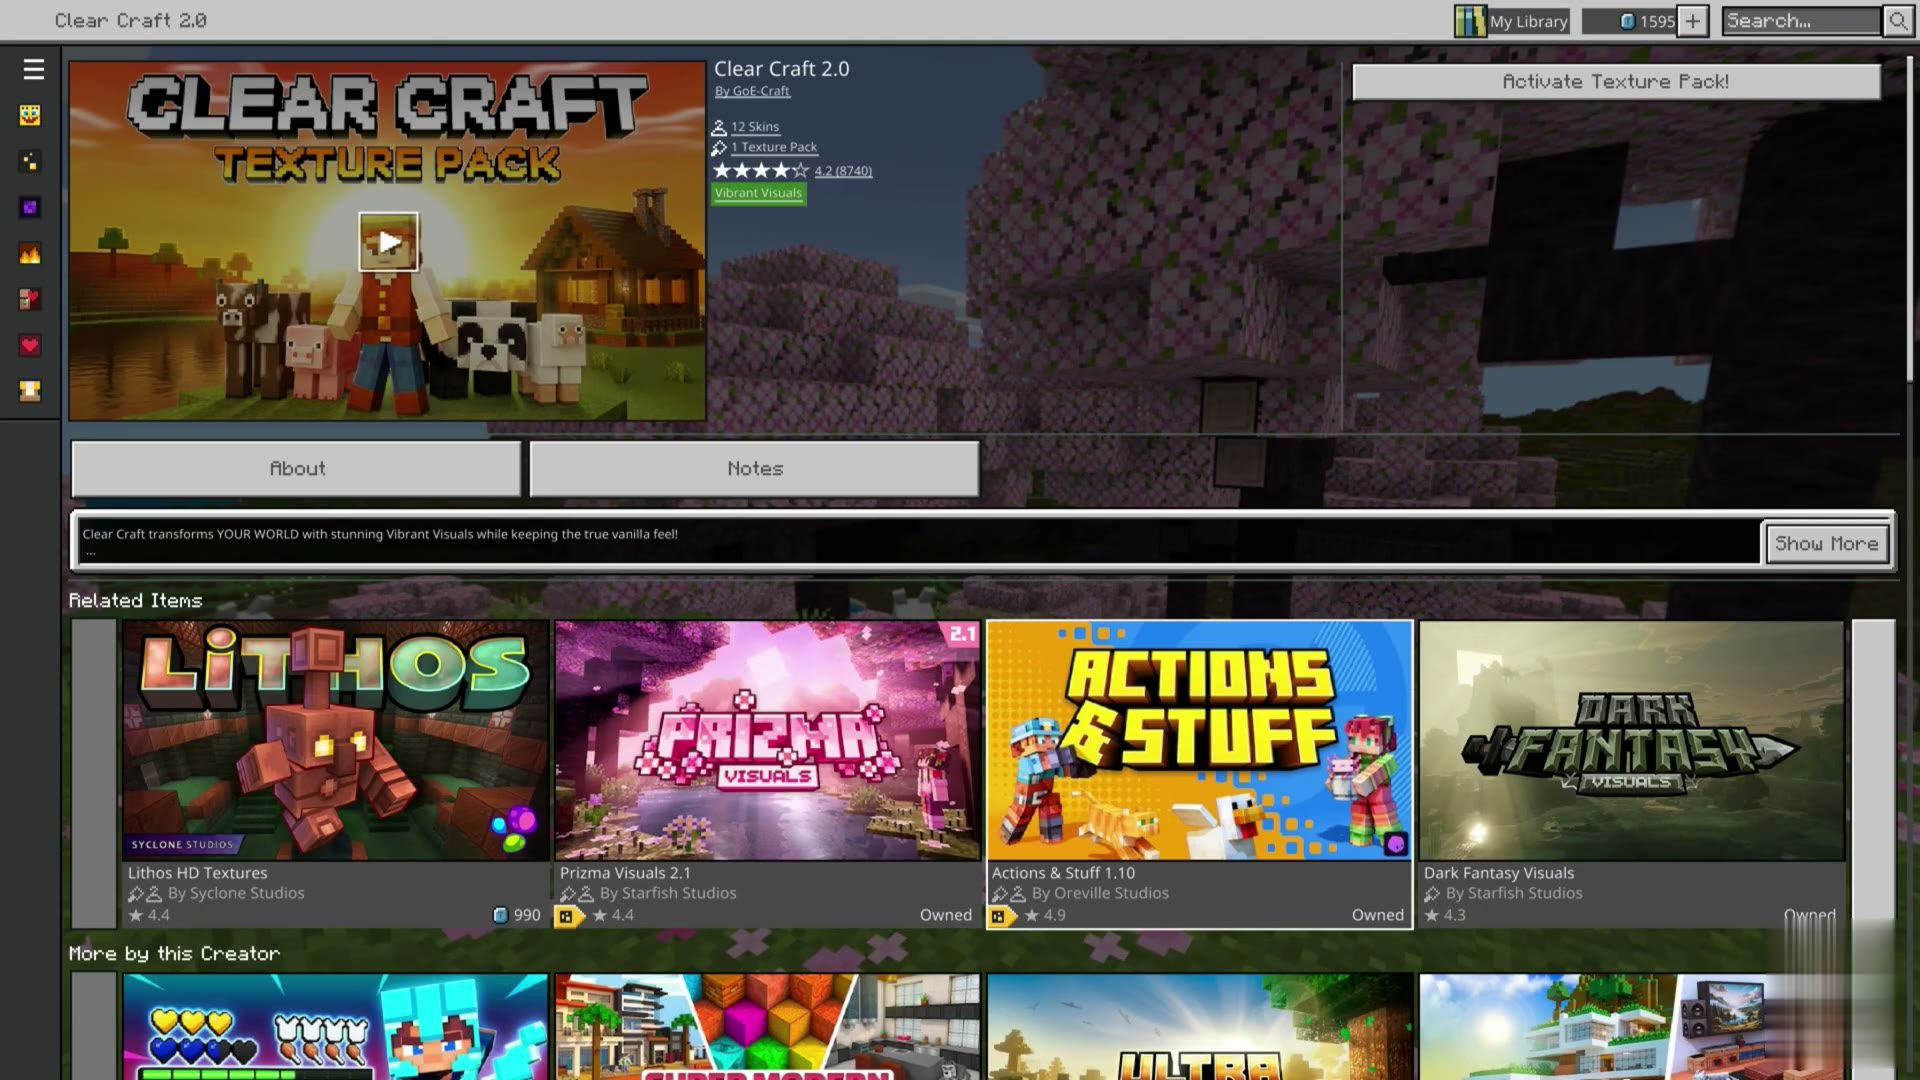The height and width of the screenshot is (1080, 1920).
Task: Click the 1 Texture Pack link
Action: pyautogui.click(x=773, y=147)
